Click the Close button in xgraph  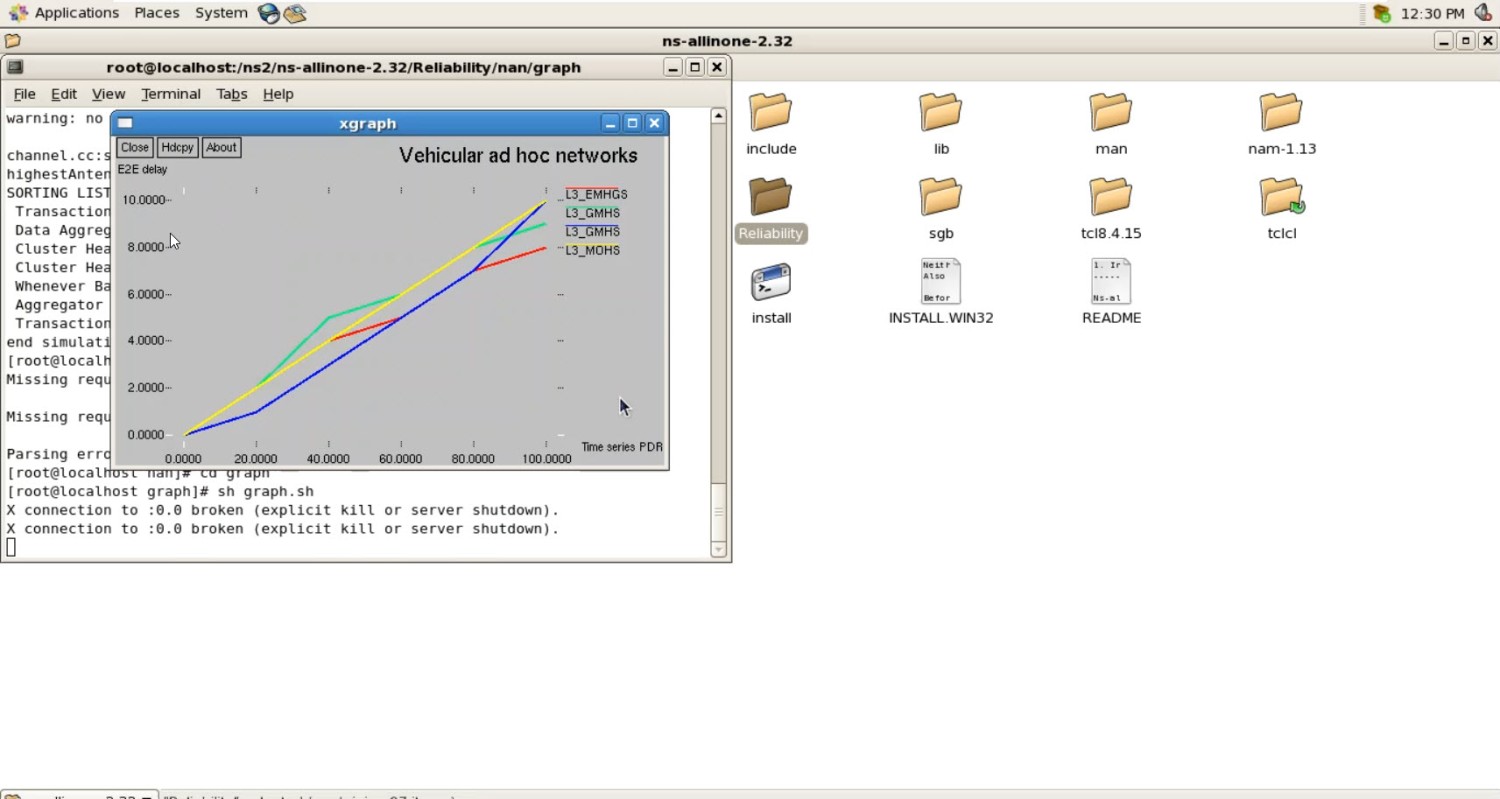134,147
